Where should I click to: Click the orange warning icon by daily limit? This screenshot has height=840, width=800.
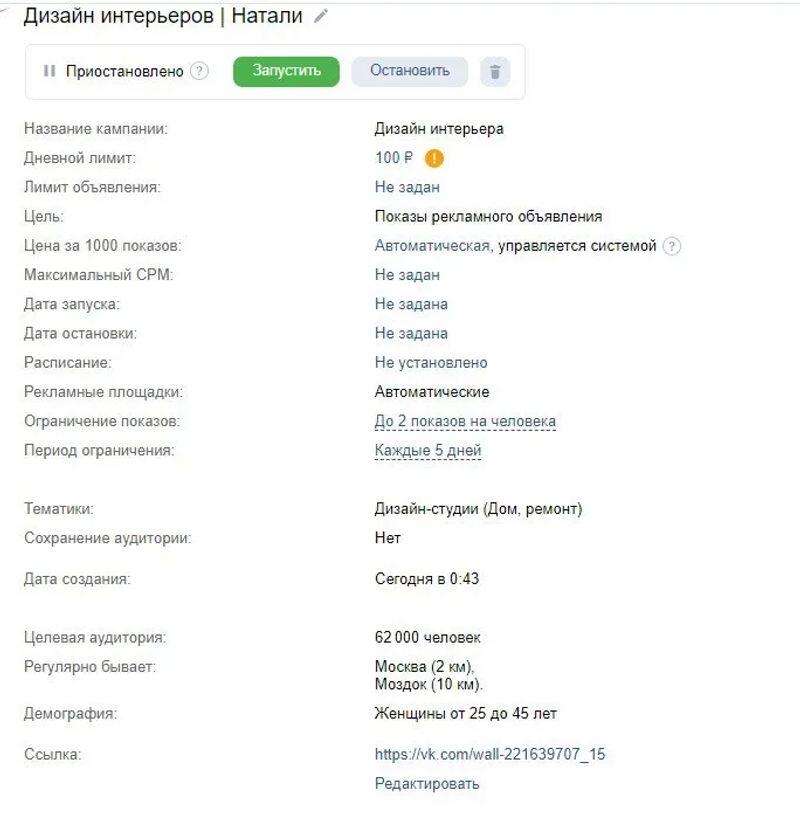[x=434, y=158]
